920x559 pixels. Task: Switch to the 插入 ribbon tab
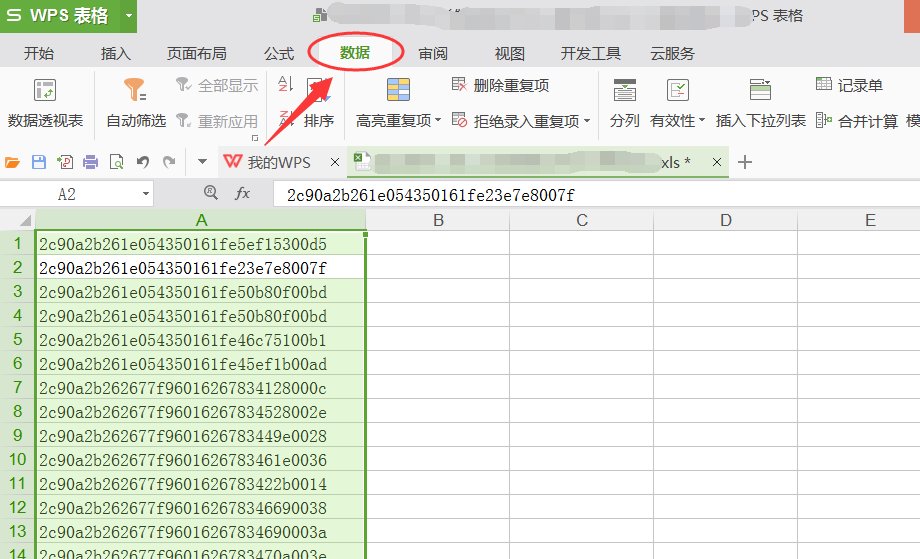tap(116, 53)
